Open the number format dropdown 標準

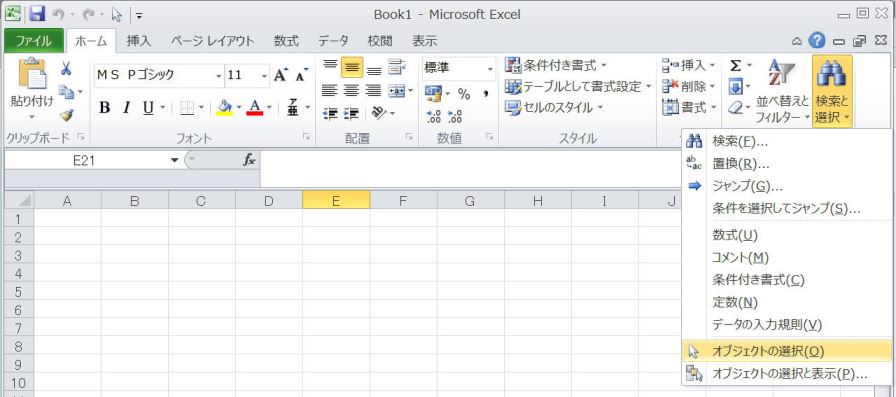click(490, 69)
